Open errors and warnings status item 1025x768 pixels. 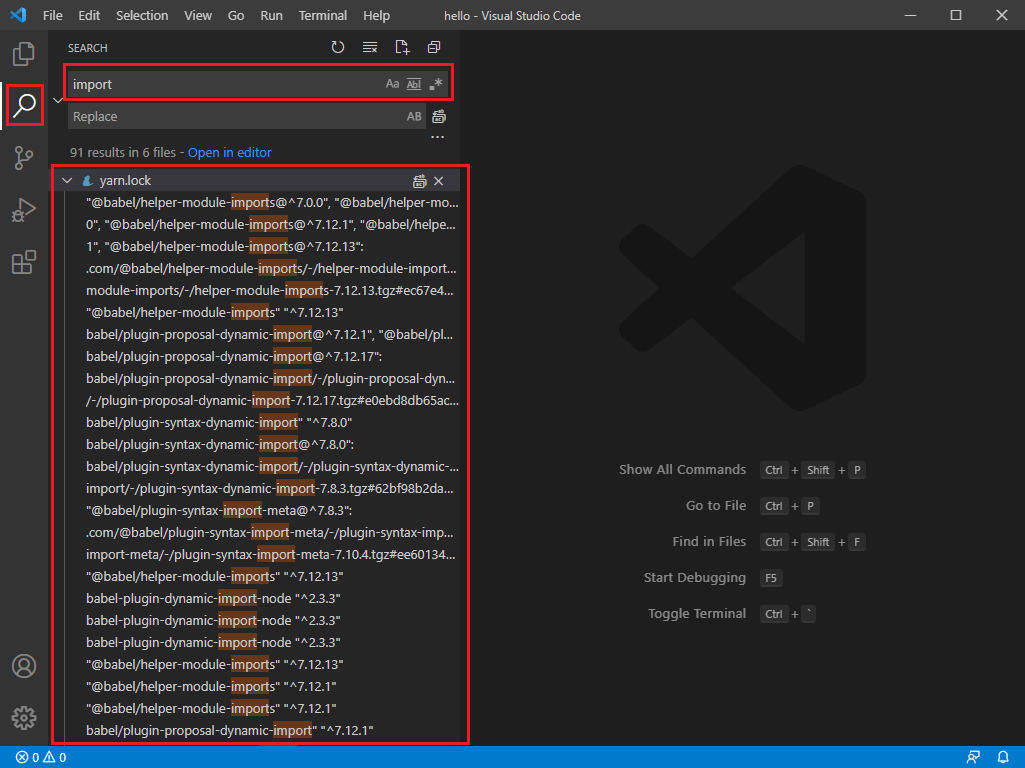click(x=41, y=758)
